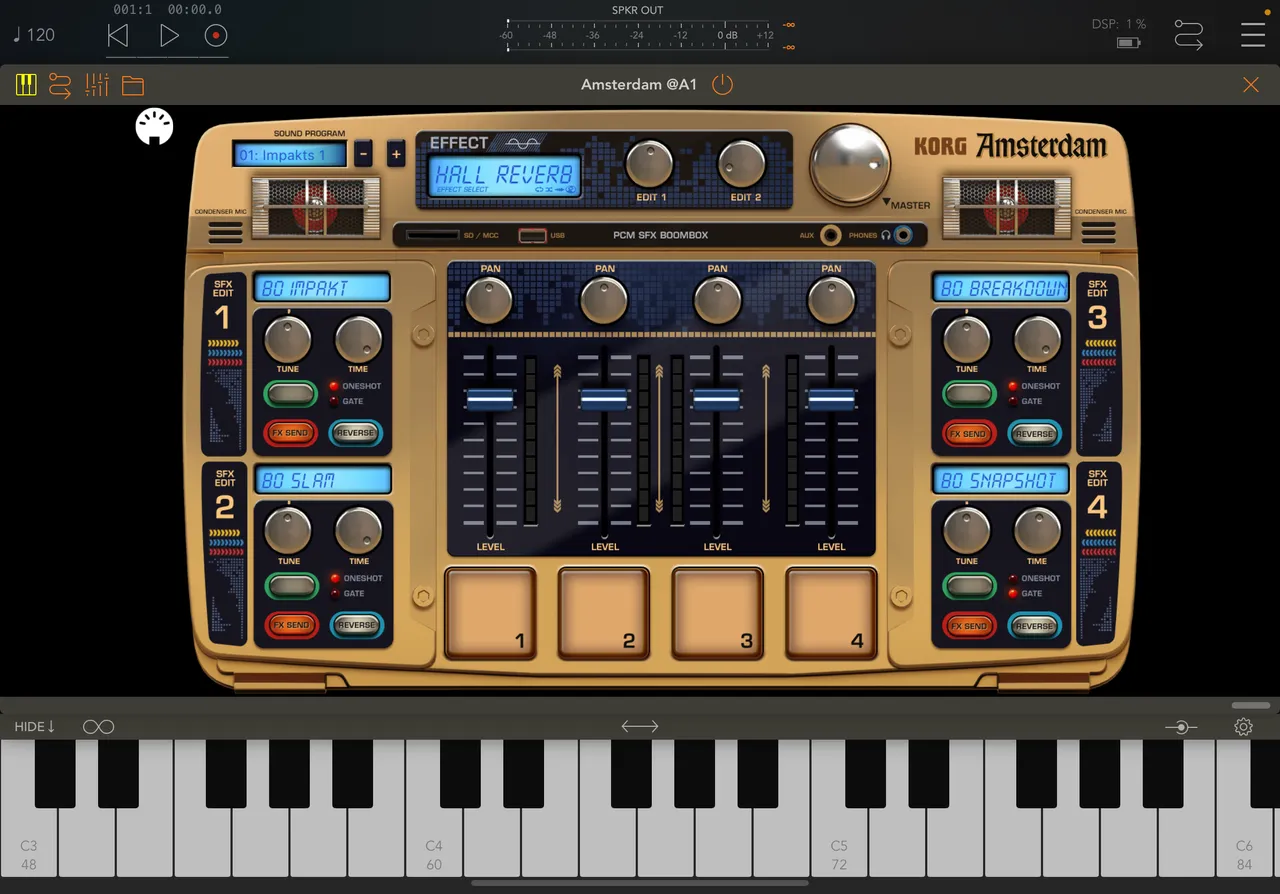Click the second channel PAN knob
Image resolution: width=1280 pixels, height=894 pixels.
[604, 300]
